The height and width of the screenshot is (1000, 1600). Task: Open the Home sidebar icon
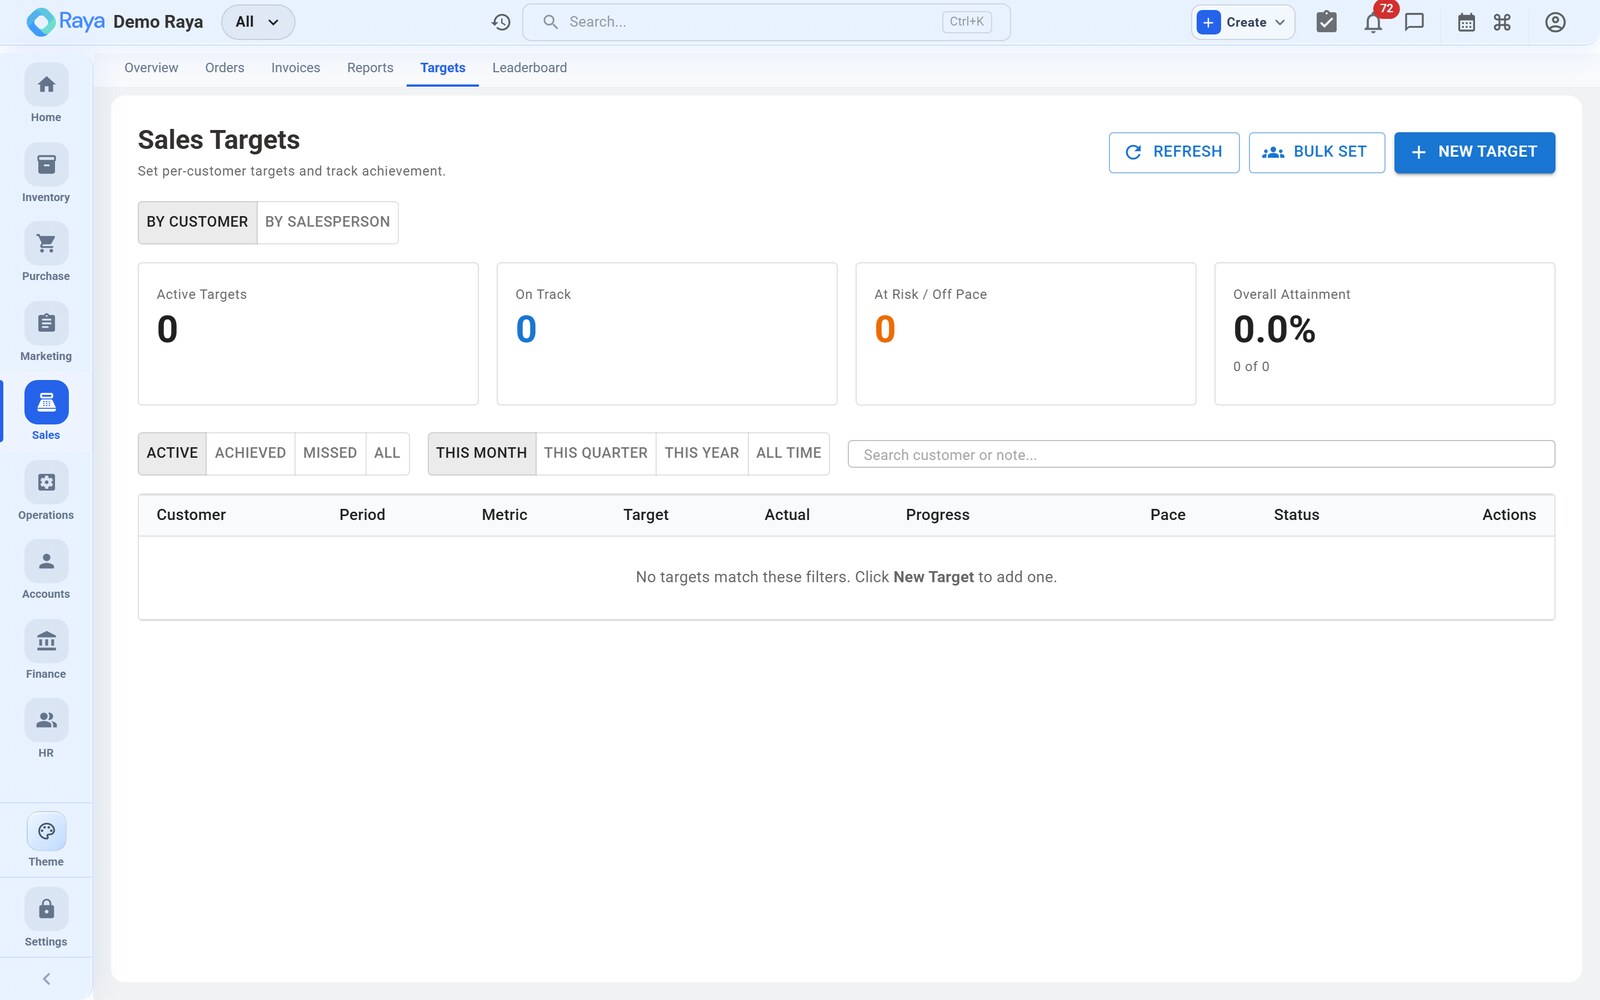click(x=46, y=85)
